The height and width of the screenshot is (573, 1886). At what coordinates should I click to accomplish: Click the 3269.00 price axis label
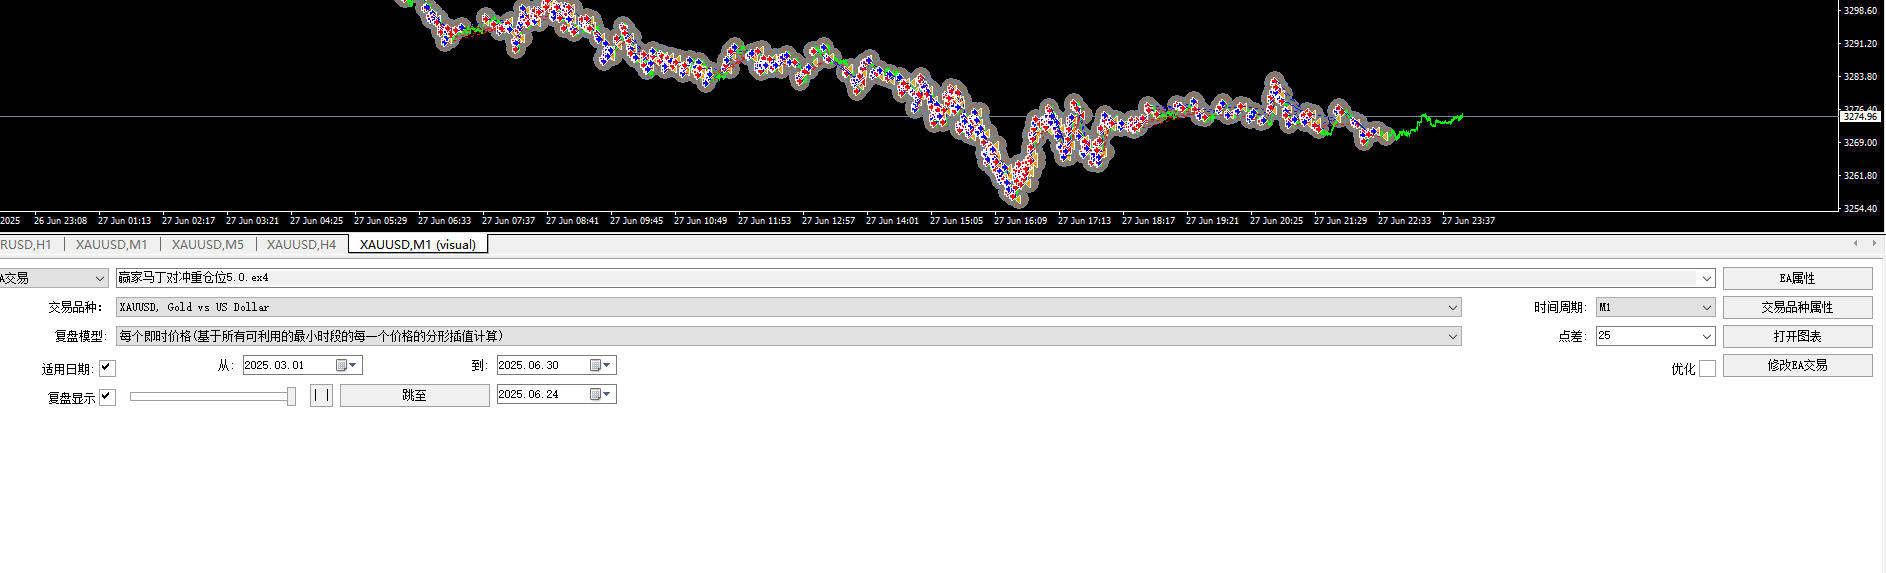pos(1860,142)
